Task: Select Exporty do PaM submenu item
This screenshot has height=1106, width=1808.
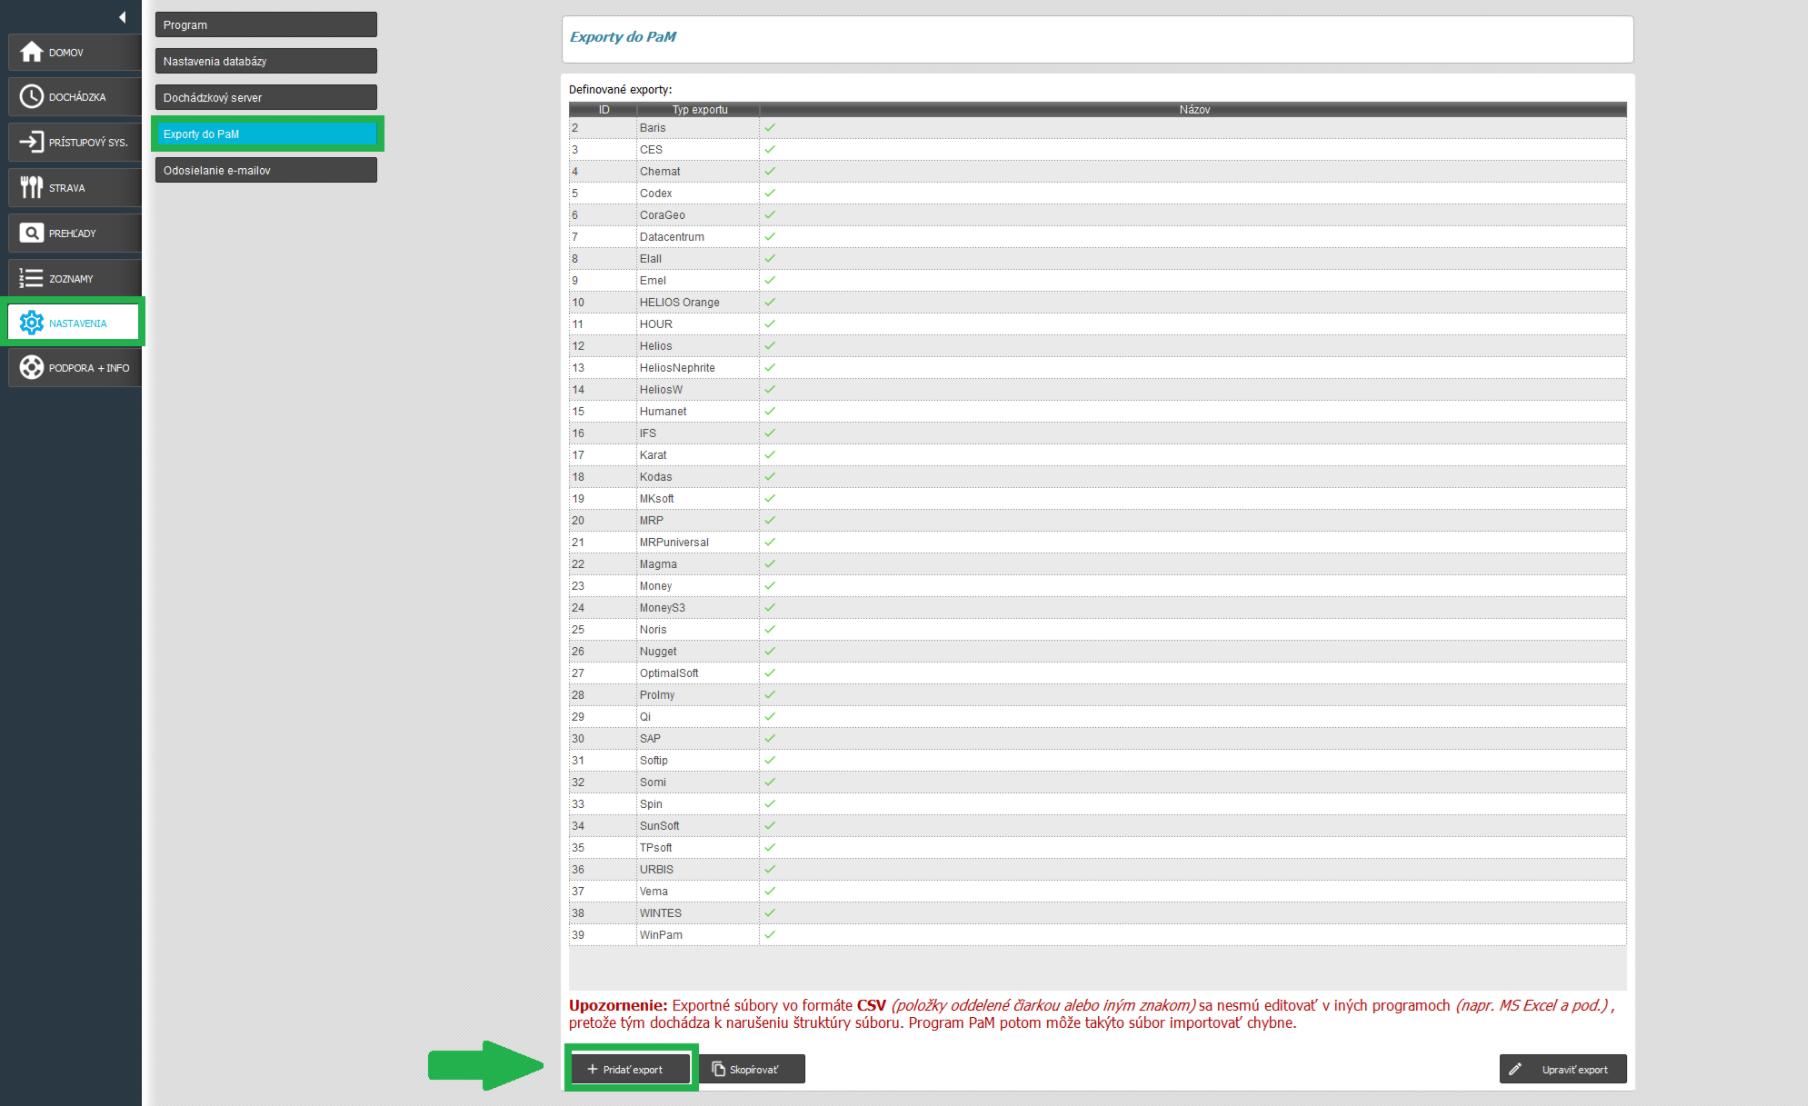Action: coord(266,134)
